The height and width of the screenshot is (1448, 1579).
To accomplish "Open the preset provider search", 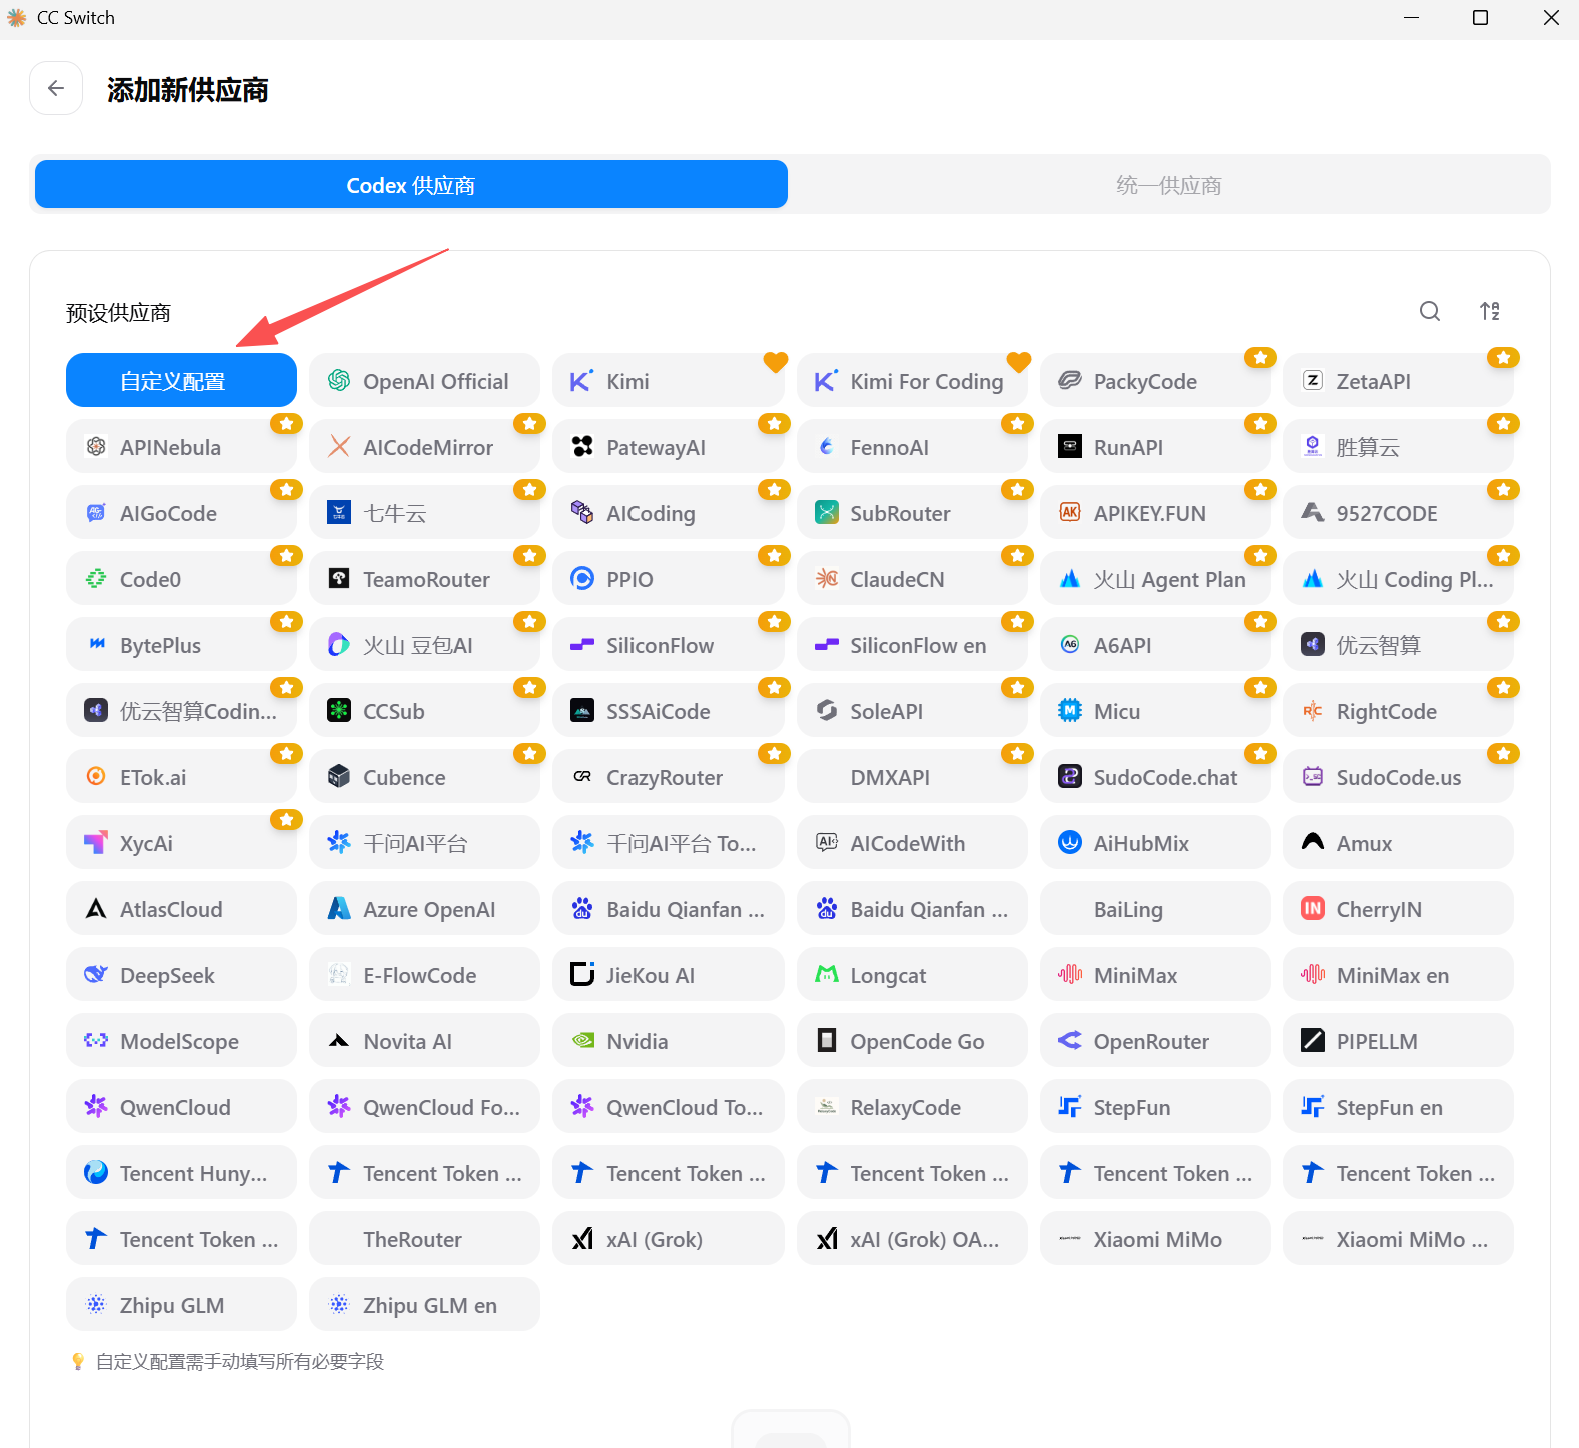I will (1430, 311).
